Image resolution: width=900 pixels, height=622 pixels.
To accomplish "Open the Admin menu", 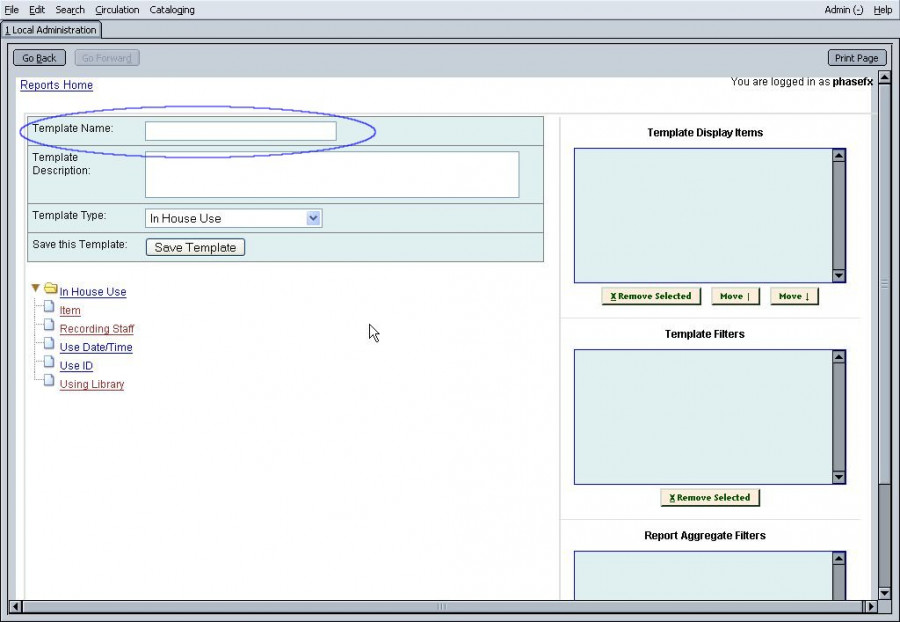I will [x=843, y=10].
